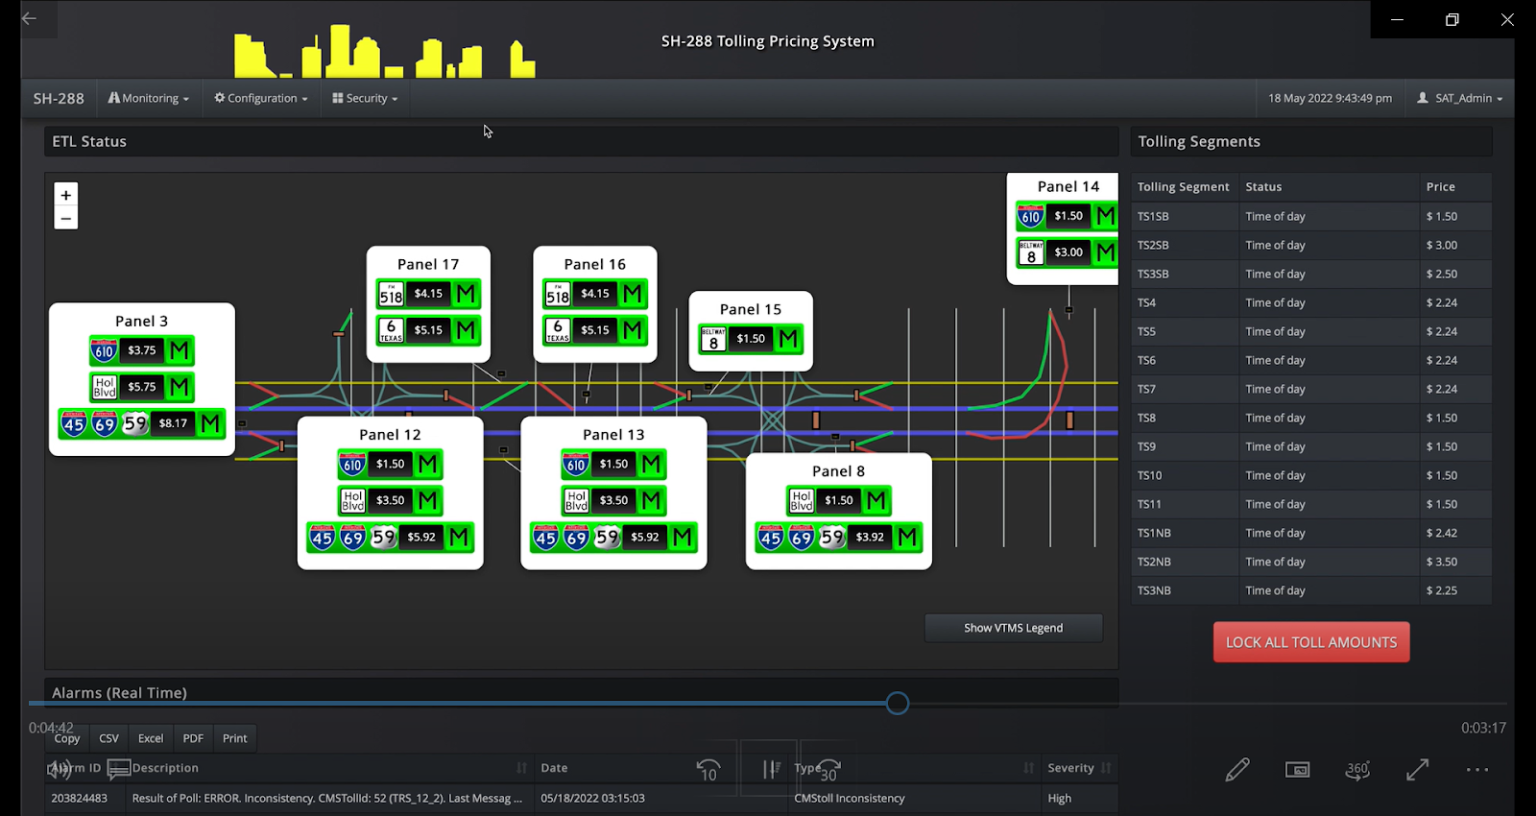
Task: Enable mini player view mode
Action: point(1297,769)
